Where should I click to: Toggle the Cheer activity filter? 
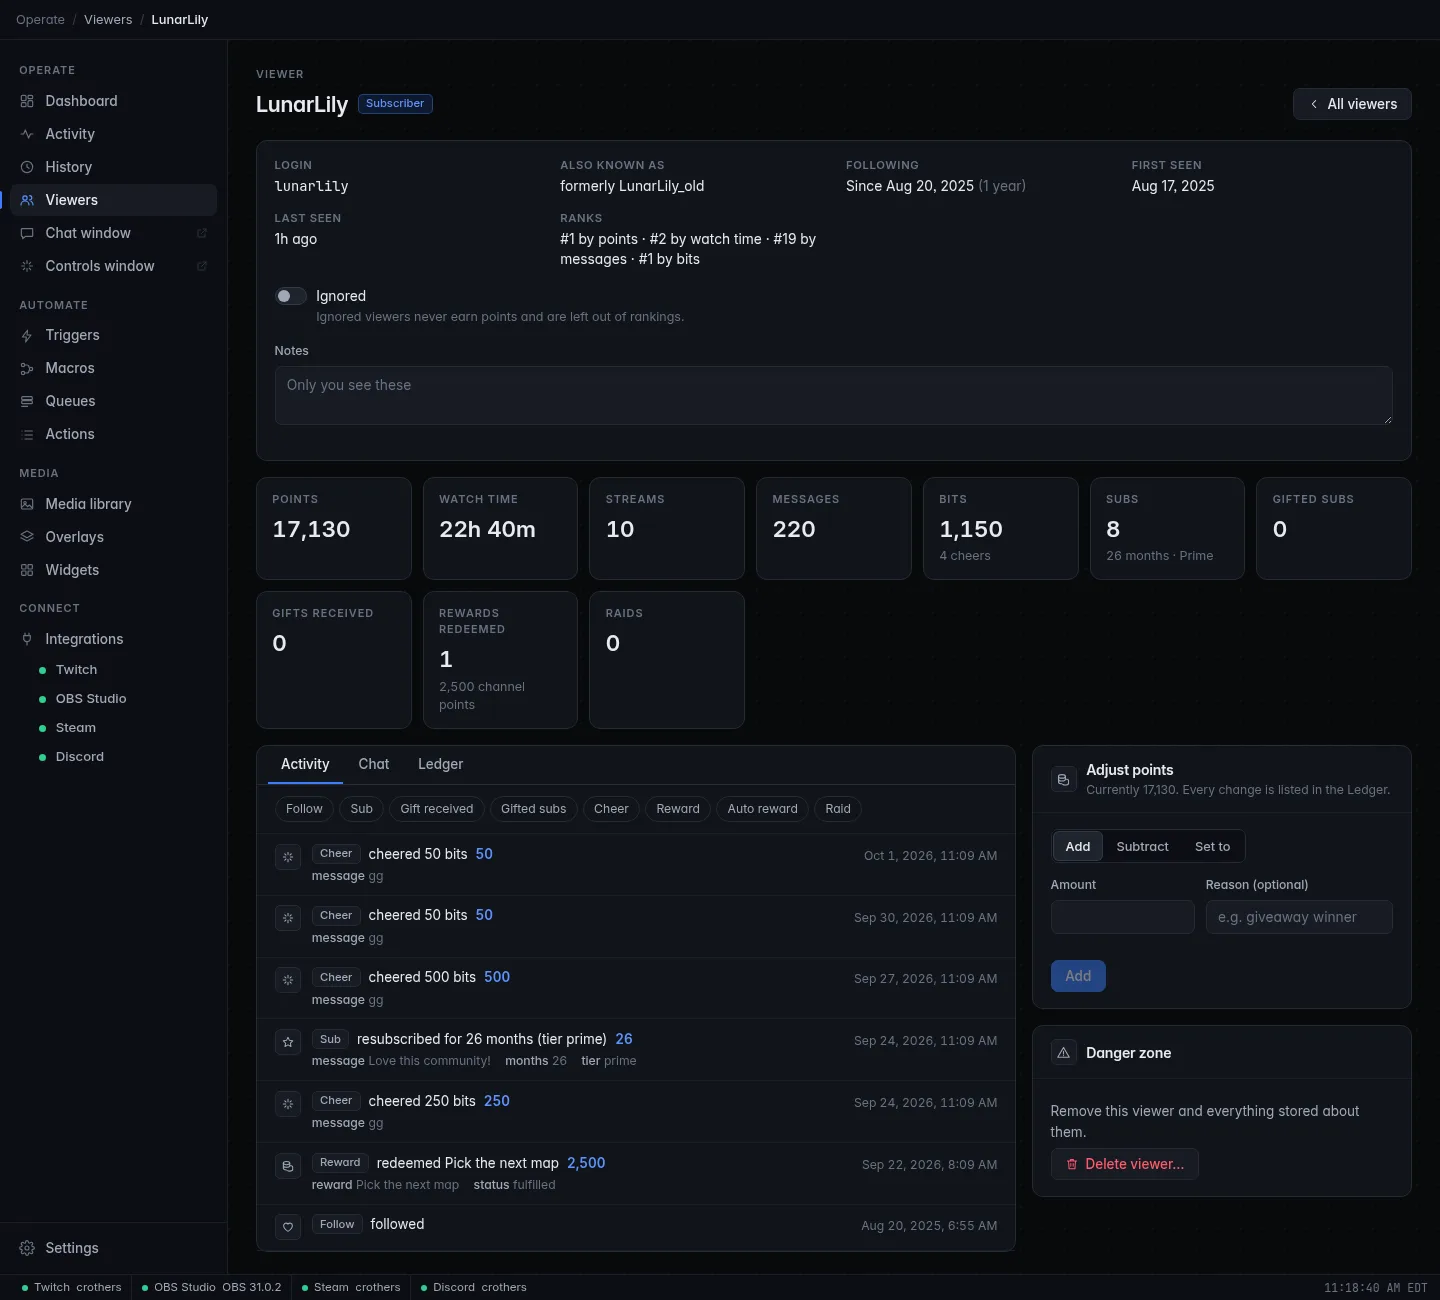pos(611,809)
